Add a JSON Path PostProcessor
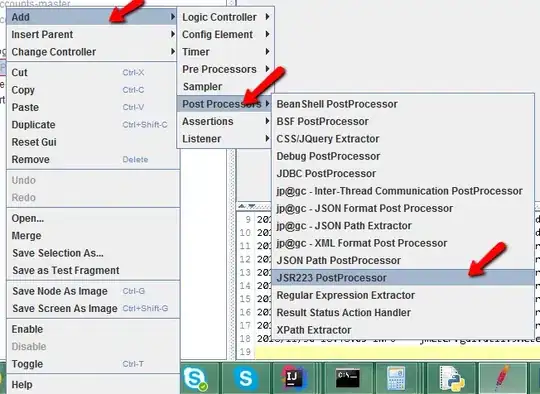 (x=404, y=260)
